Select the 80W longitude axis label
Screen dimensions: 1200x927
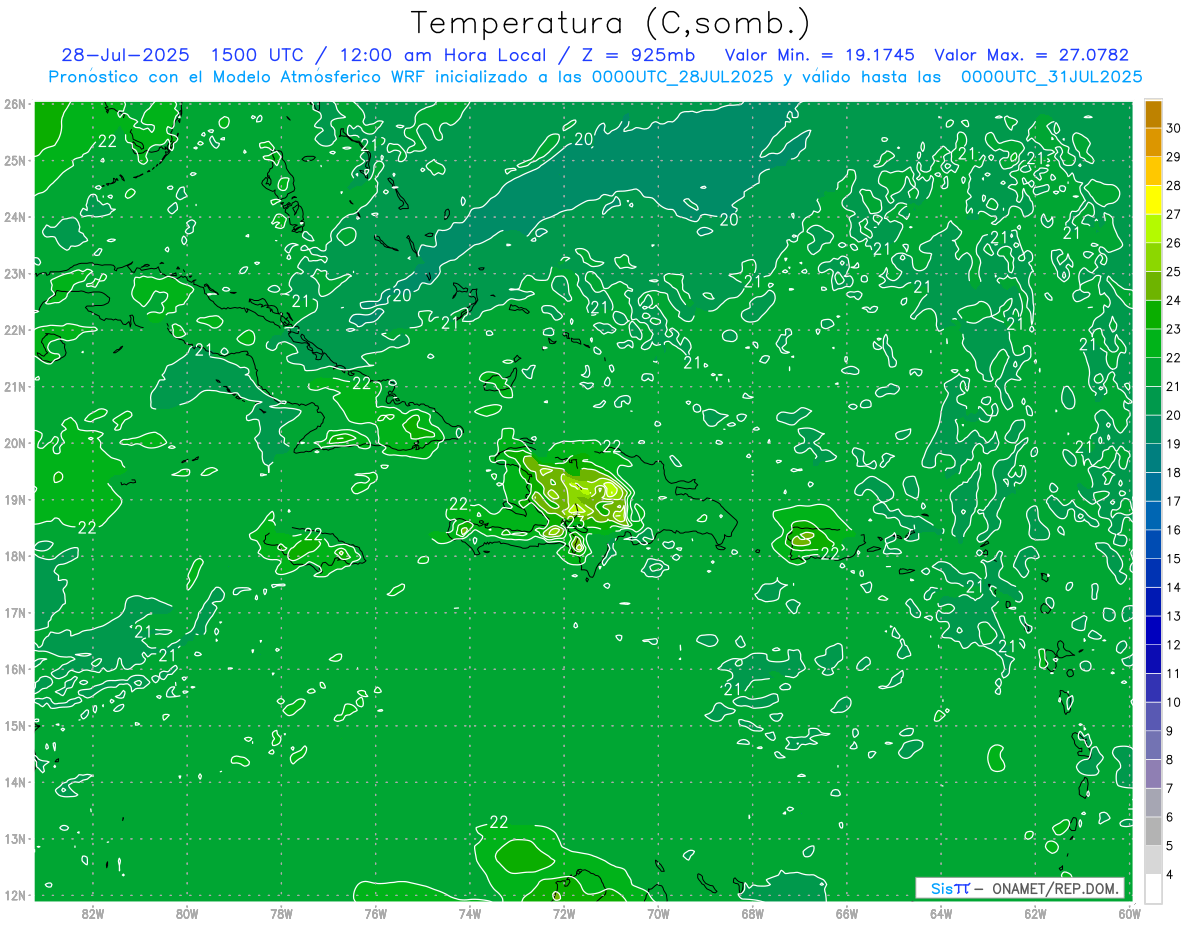coord(187,912)
